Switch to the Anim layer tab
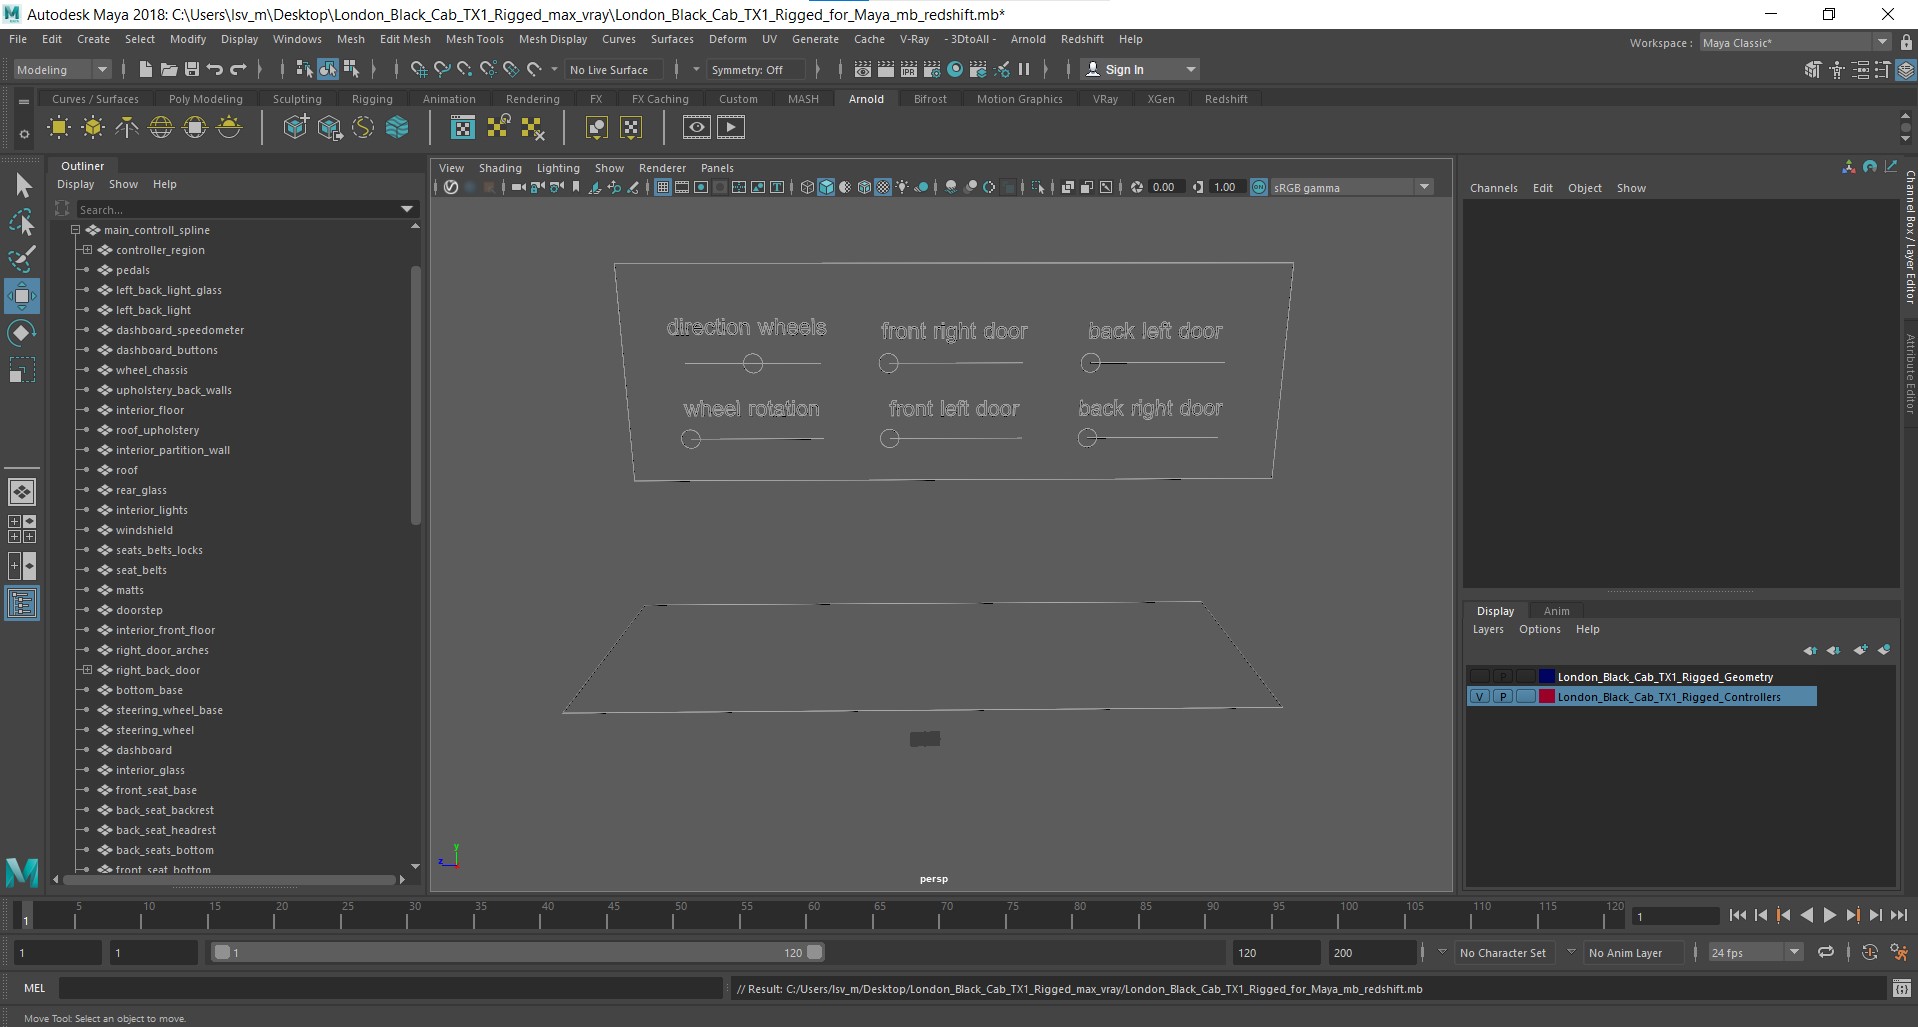1918x1027 pixels. pyautogui.click(x=1556, y=611)
